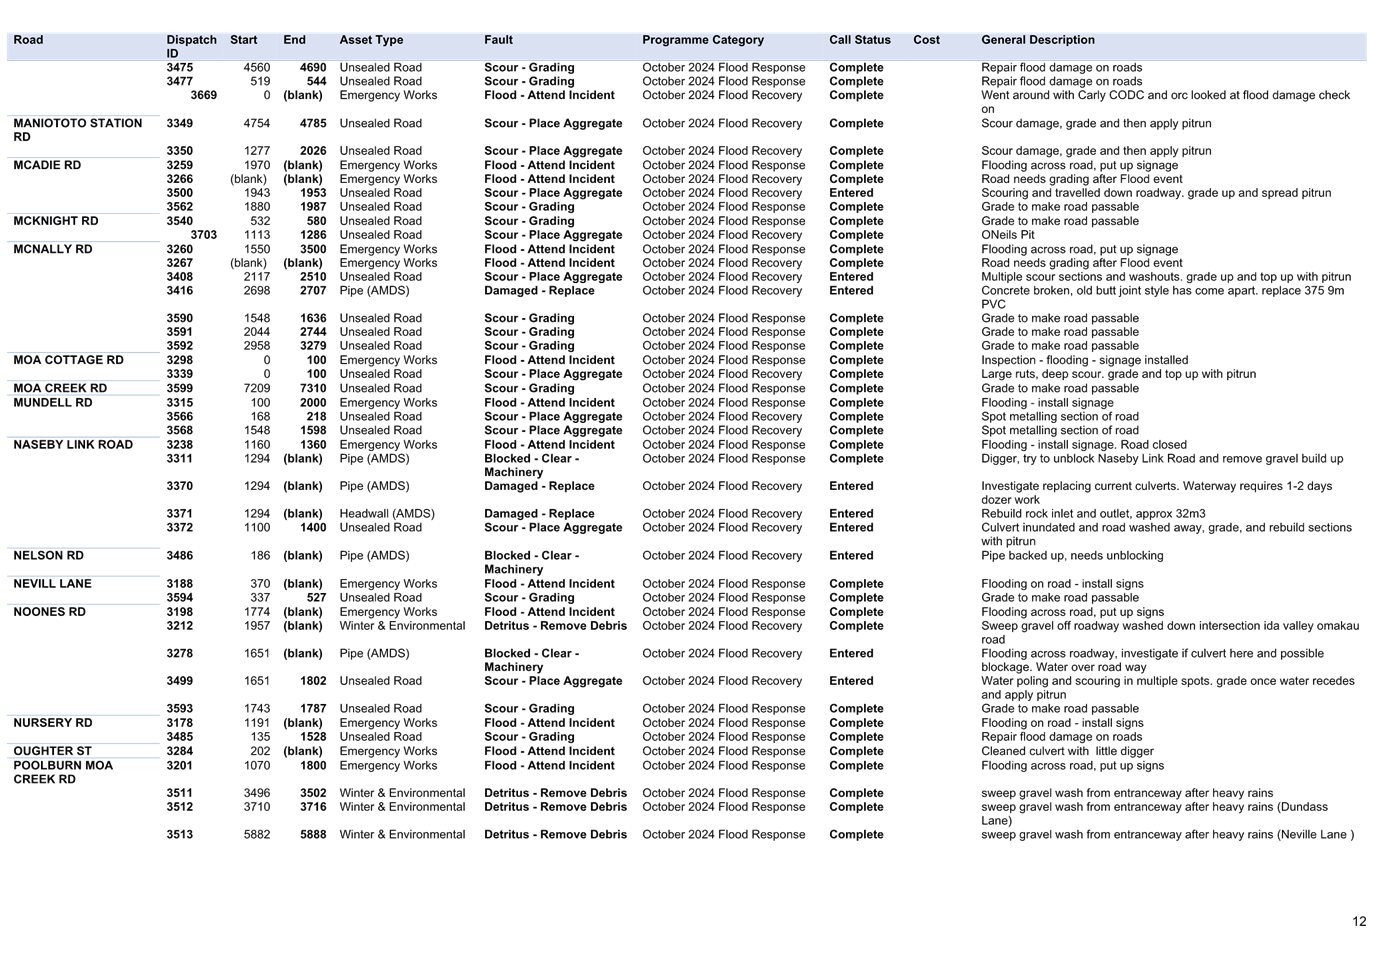
Task: Click the Fault column header
Action: point(498,40)
